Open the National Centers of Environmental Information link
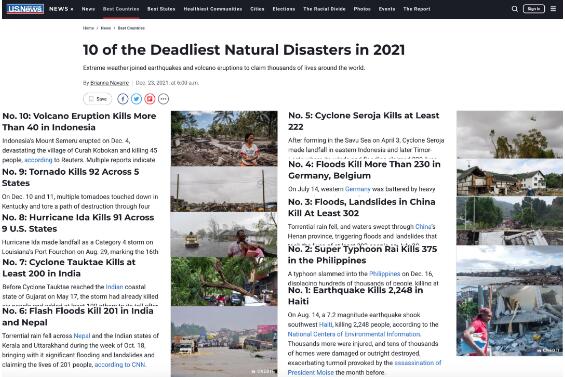 pyautogui.click(x=354, y=334)
